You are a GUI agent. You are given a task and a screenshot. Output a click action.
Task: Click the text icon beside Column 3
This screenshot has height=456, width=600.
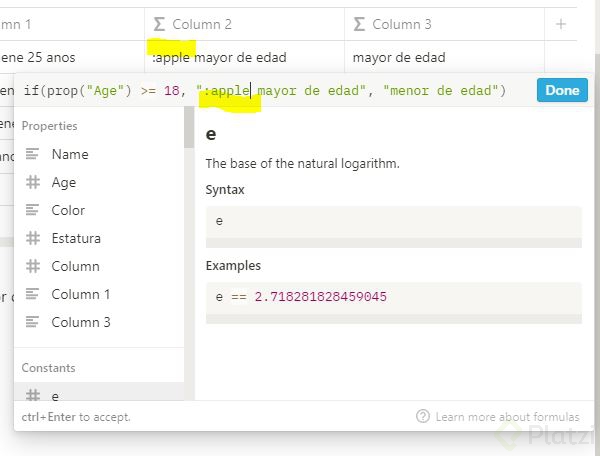33,322
